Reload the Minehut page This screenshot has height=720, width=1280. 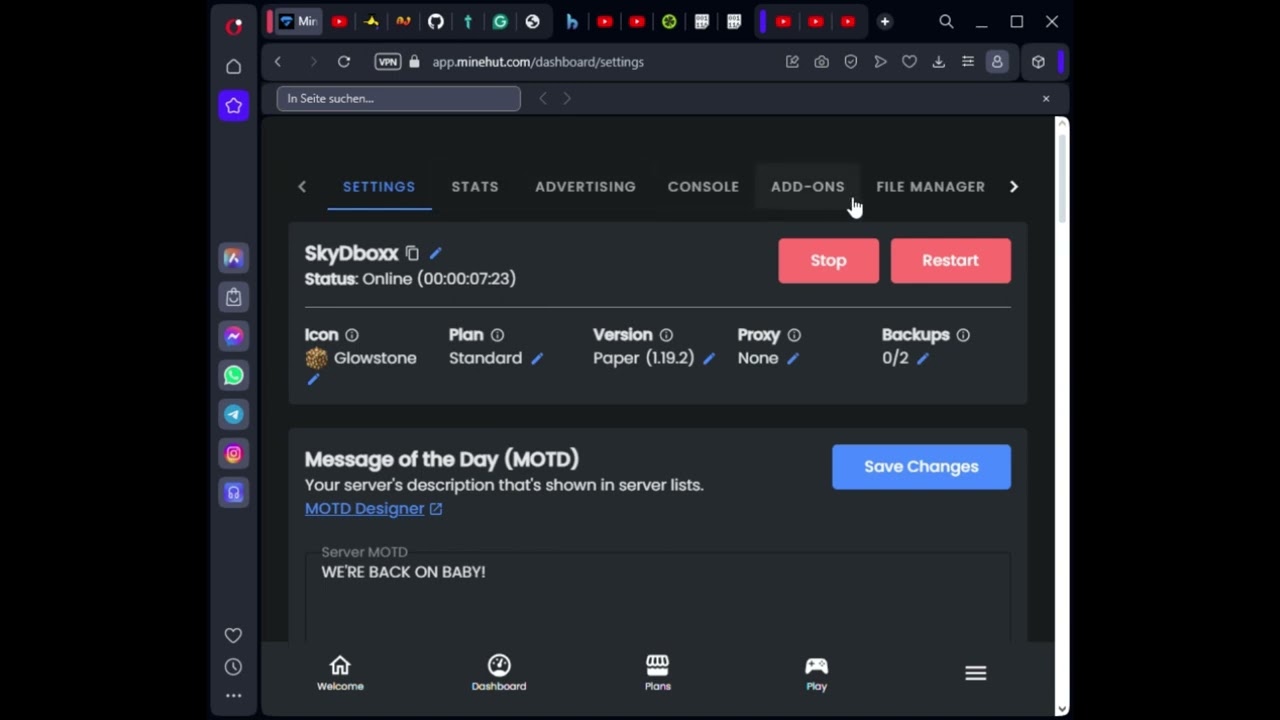pyautogui.click(x=343, y=62)
